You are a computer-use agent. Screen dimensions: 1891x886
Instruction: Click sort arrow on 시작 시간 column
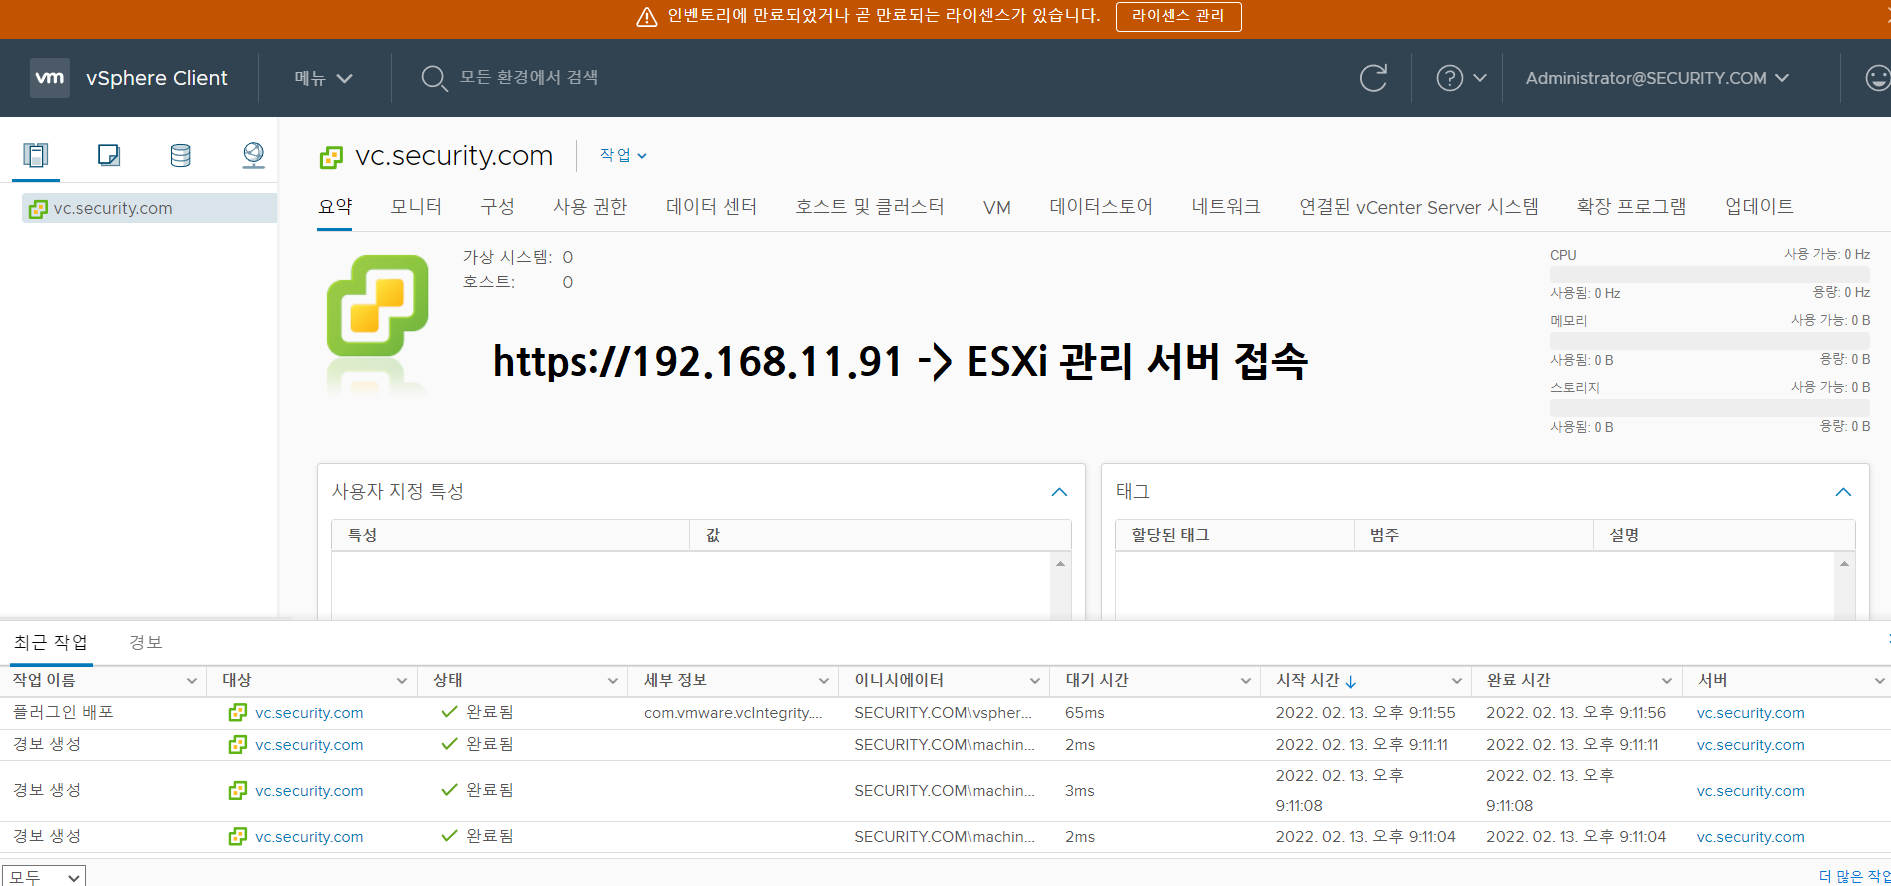pos(1351,682)
